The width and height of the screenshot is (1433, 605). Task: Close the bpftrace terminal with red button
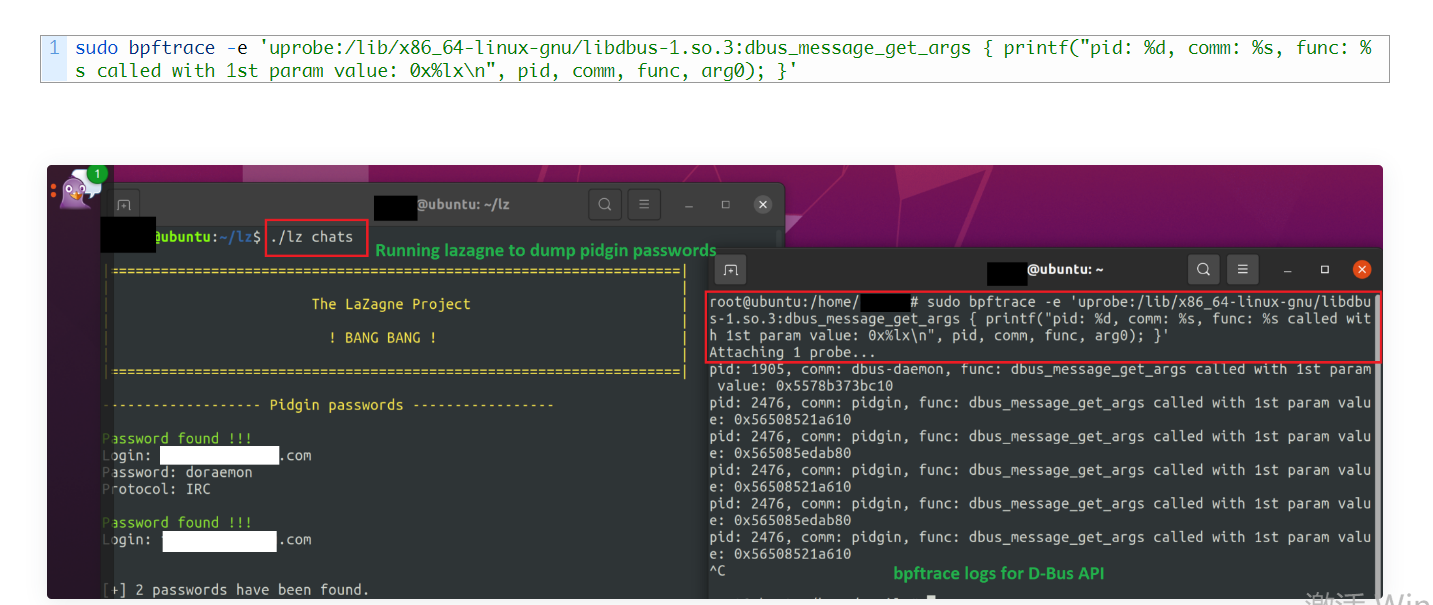[x=1361, y=269]
